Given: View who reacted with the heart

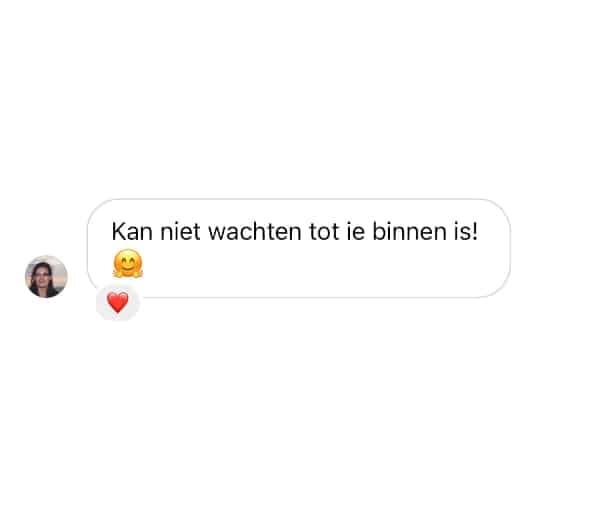Looking at the screenshot, I should pos(118,303).
